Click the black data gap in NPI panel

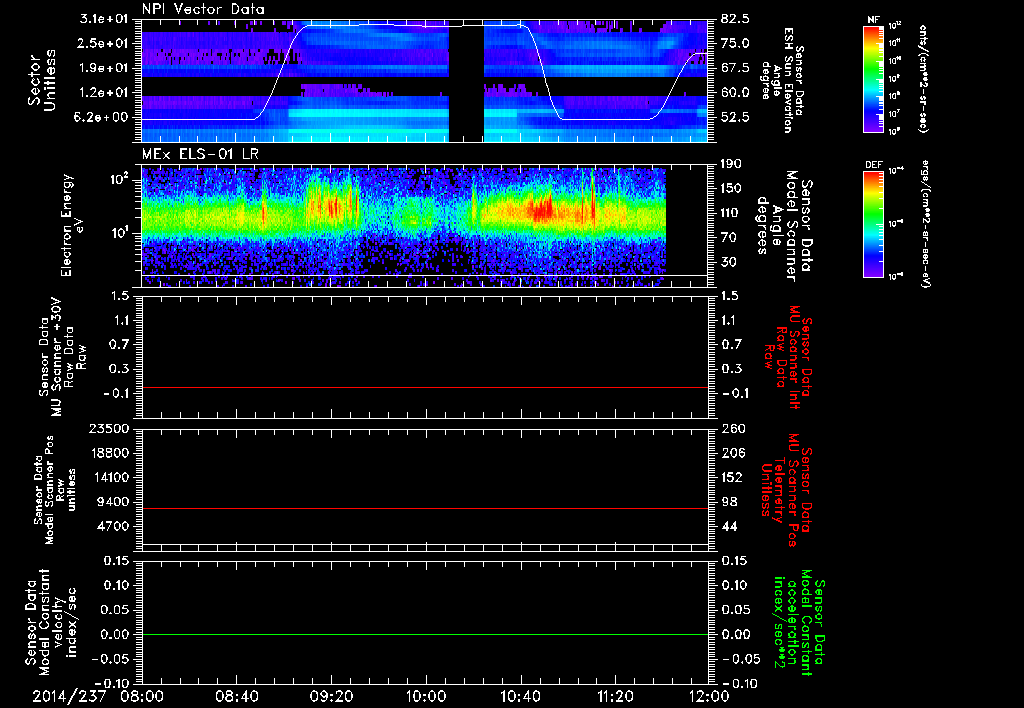(x=466, y=85)
